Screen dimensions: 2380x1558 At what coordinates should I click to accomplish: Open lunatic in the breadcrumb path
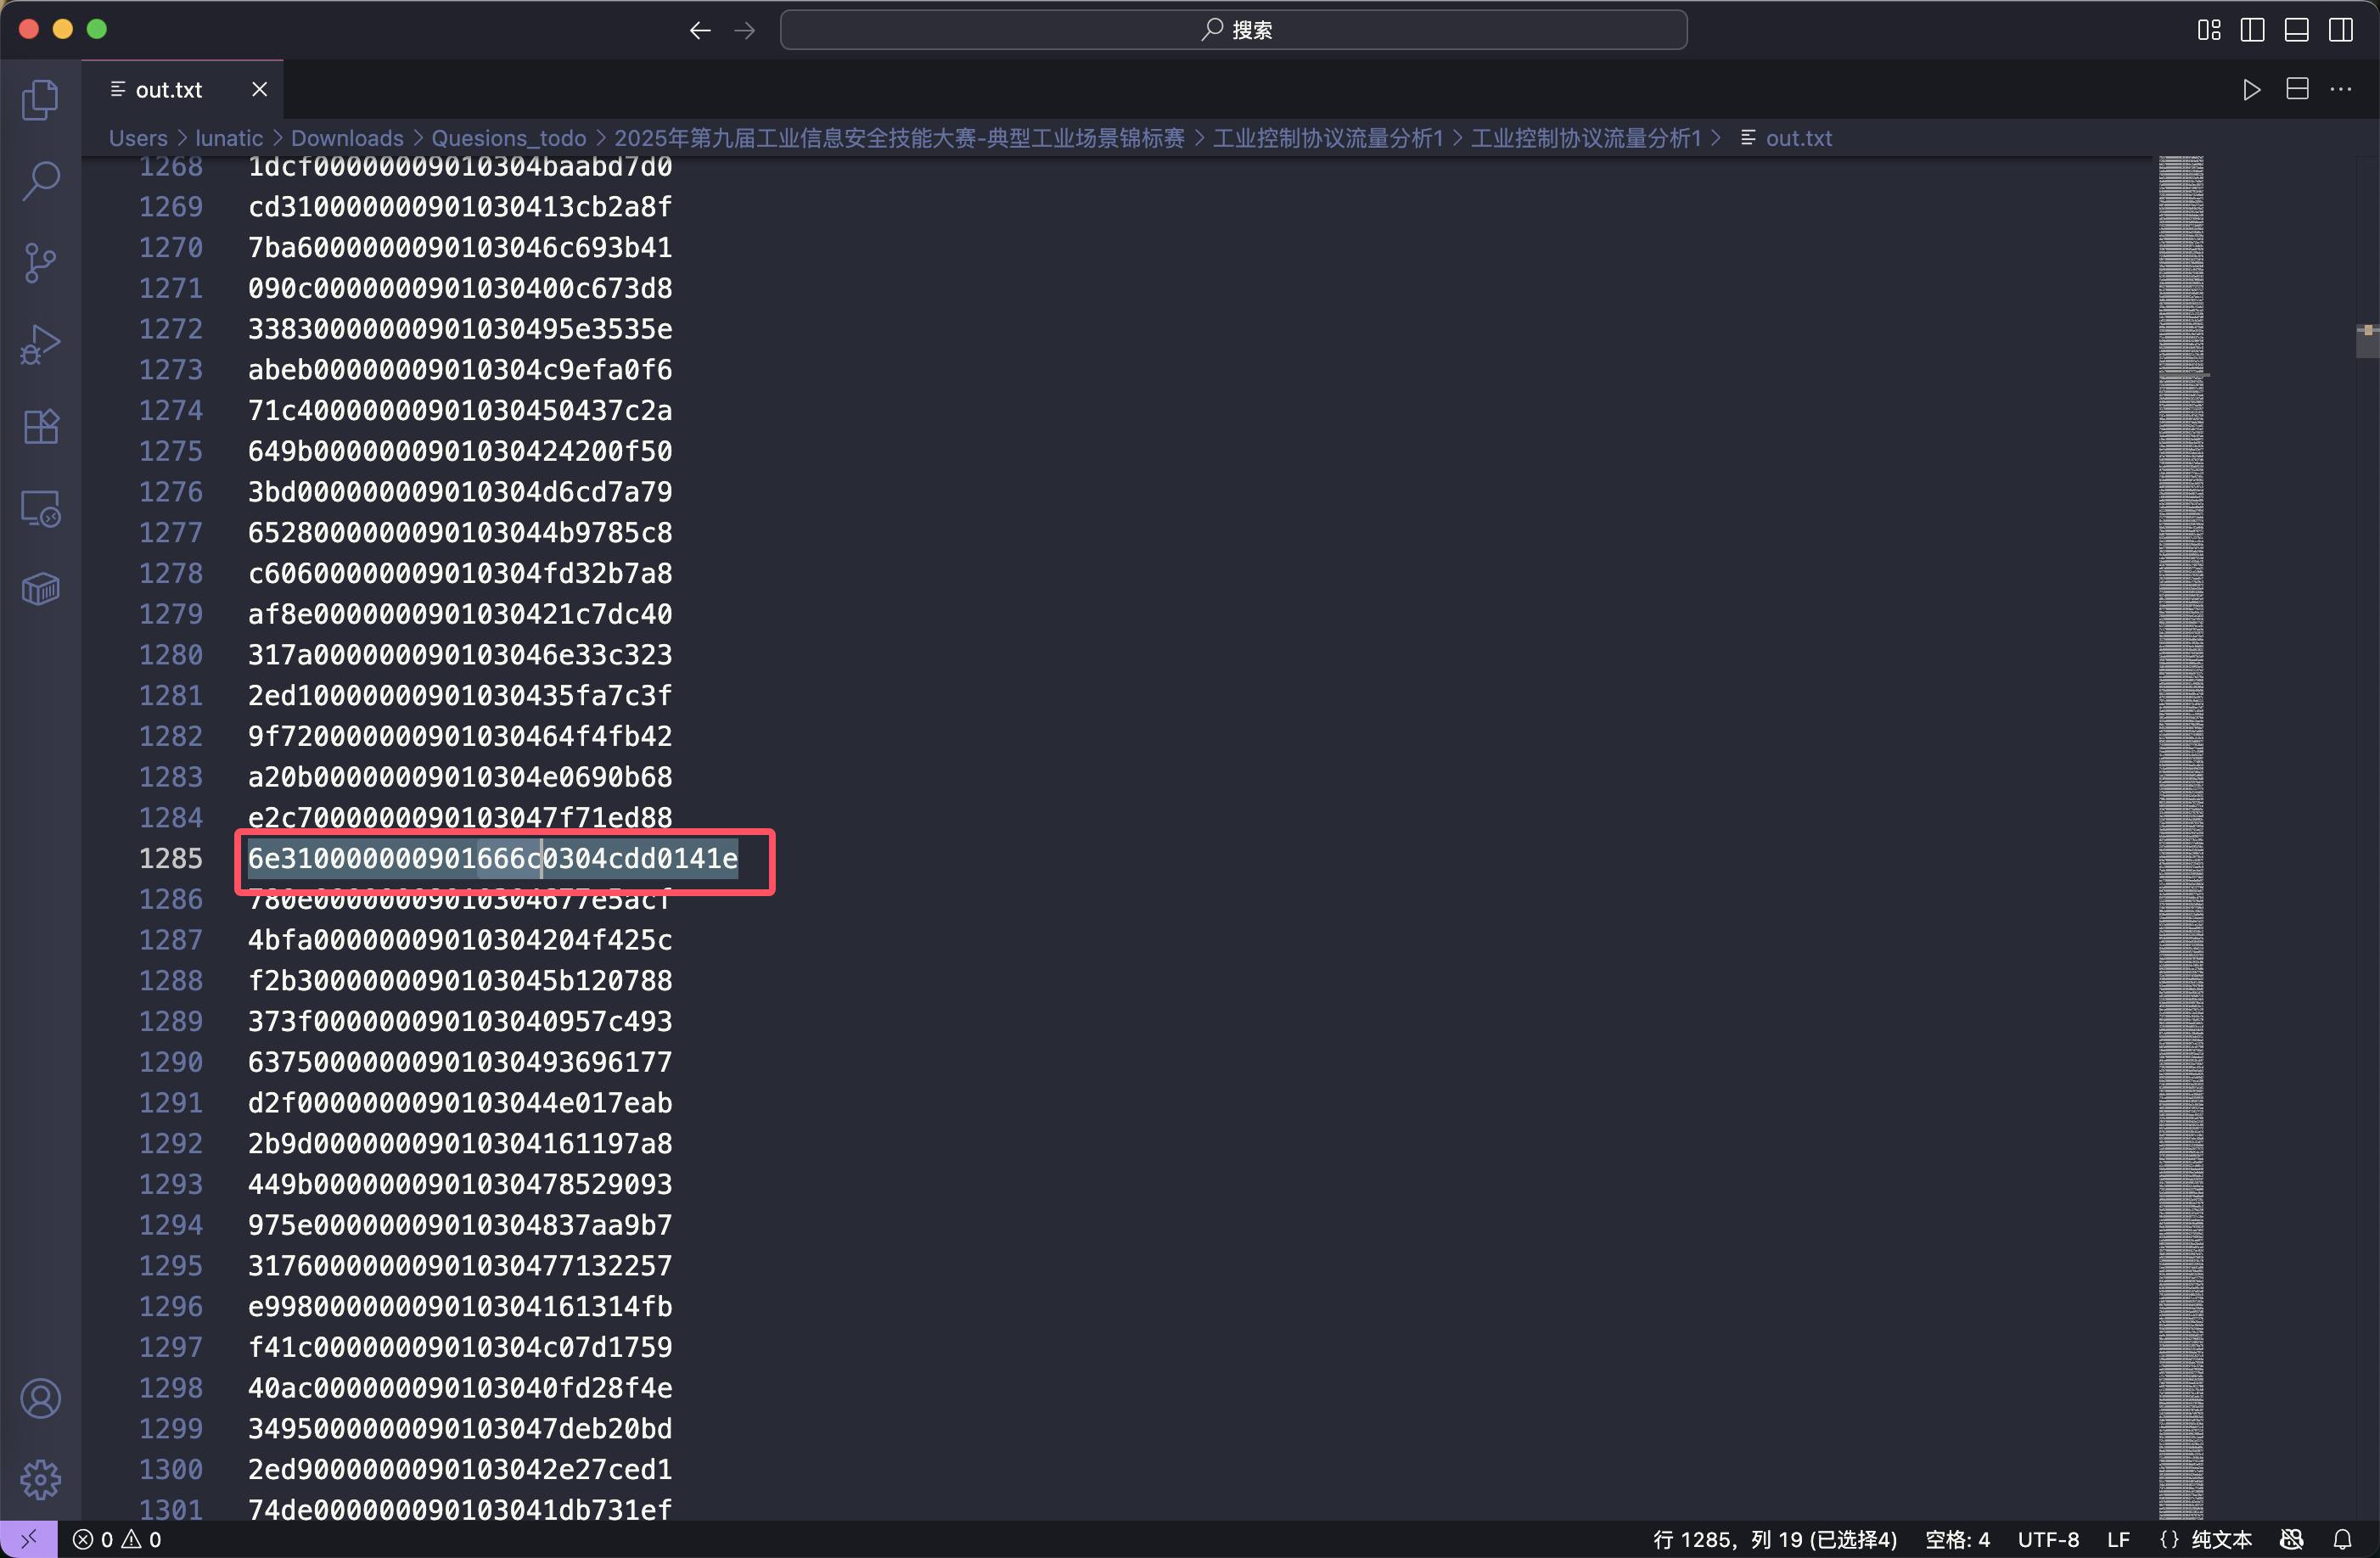pyautogui.click(x=229, y=138)
